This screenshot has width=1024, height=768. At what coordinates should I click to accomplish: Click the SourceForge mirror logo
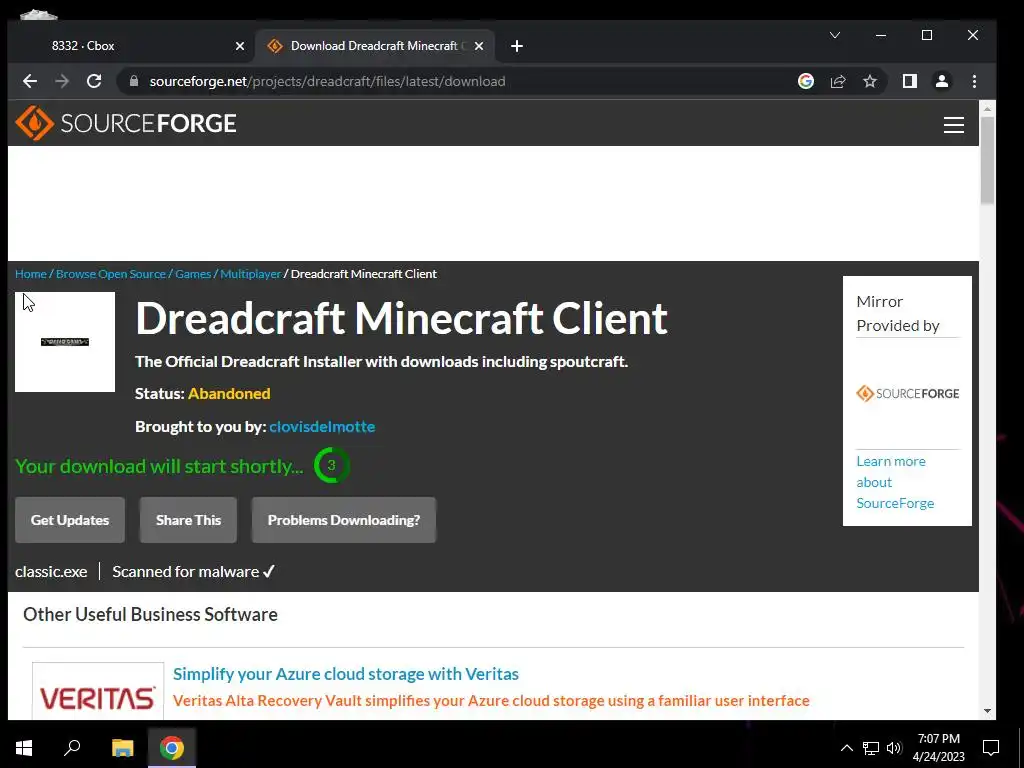click(x=907, y=393)
